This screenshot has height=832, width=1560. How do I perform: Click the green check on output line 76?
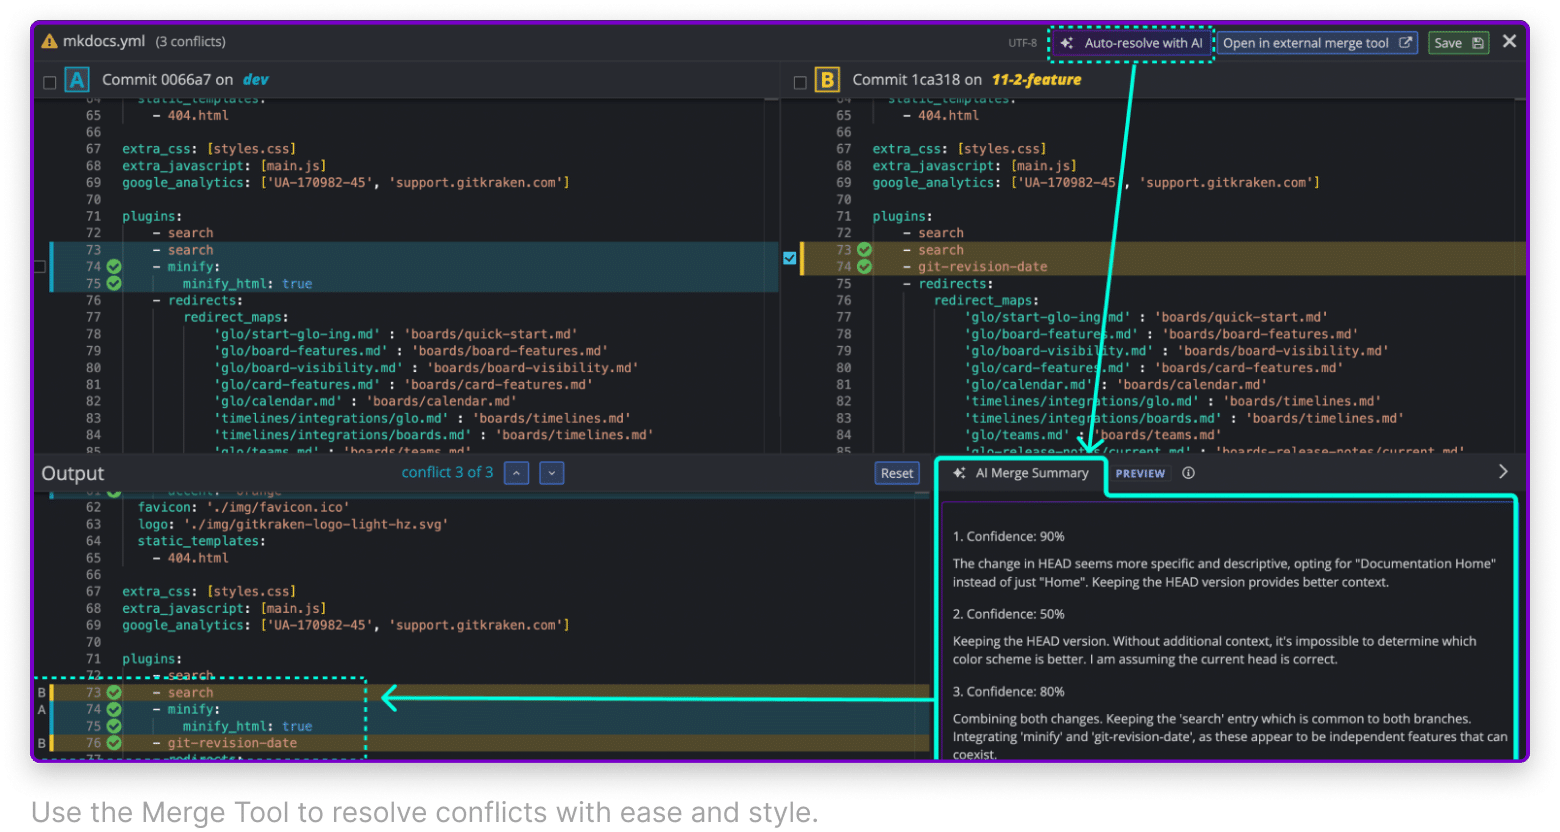coord(114,743)
